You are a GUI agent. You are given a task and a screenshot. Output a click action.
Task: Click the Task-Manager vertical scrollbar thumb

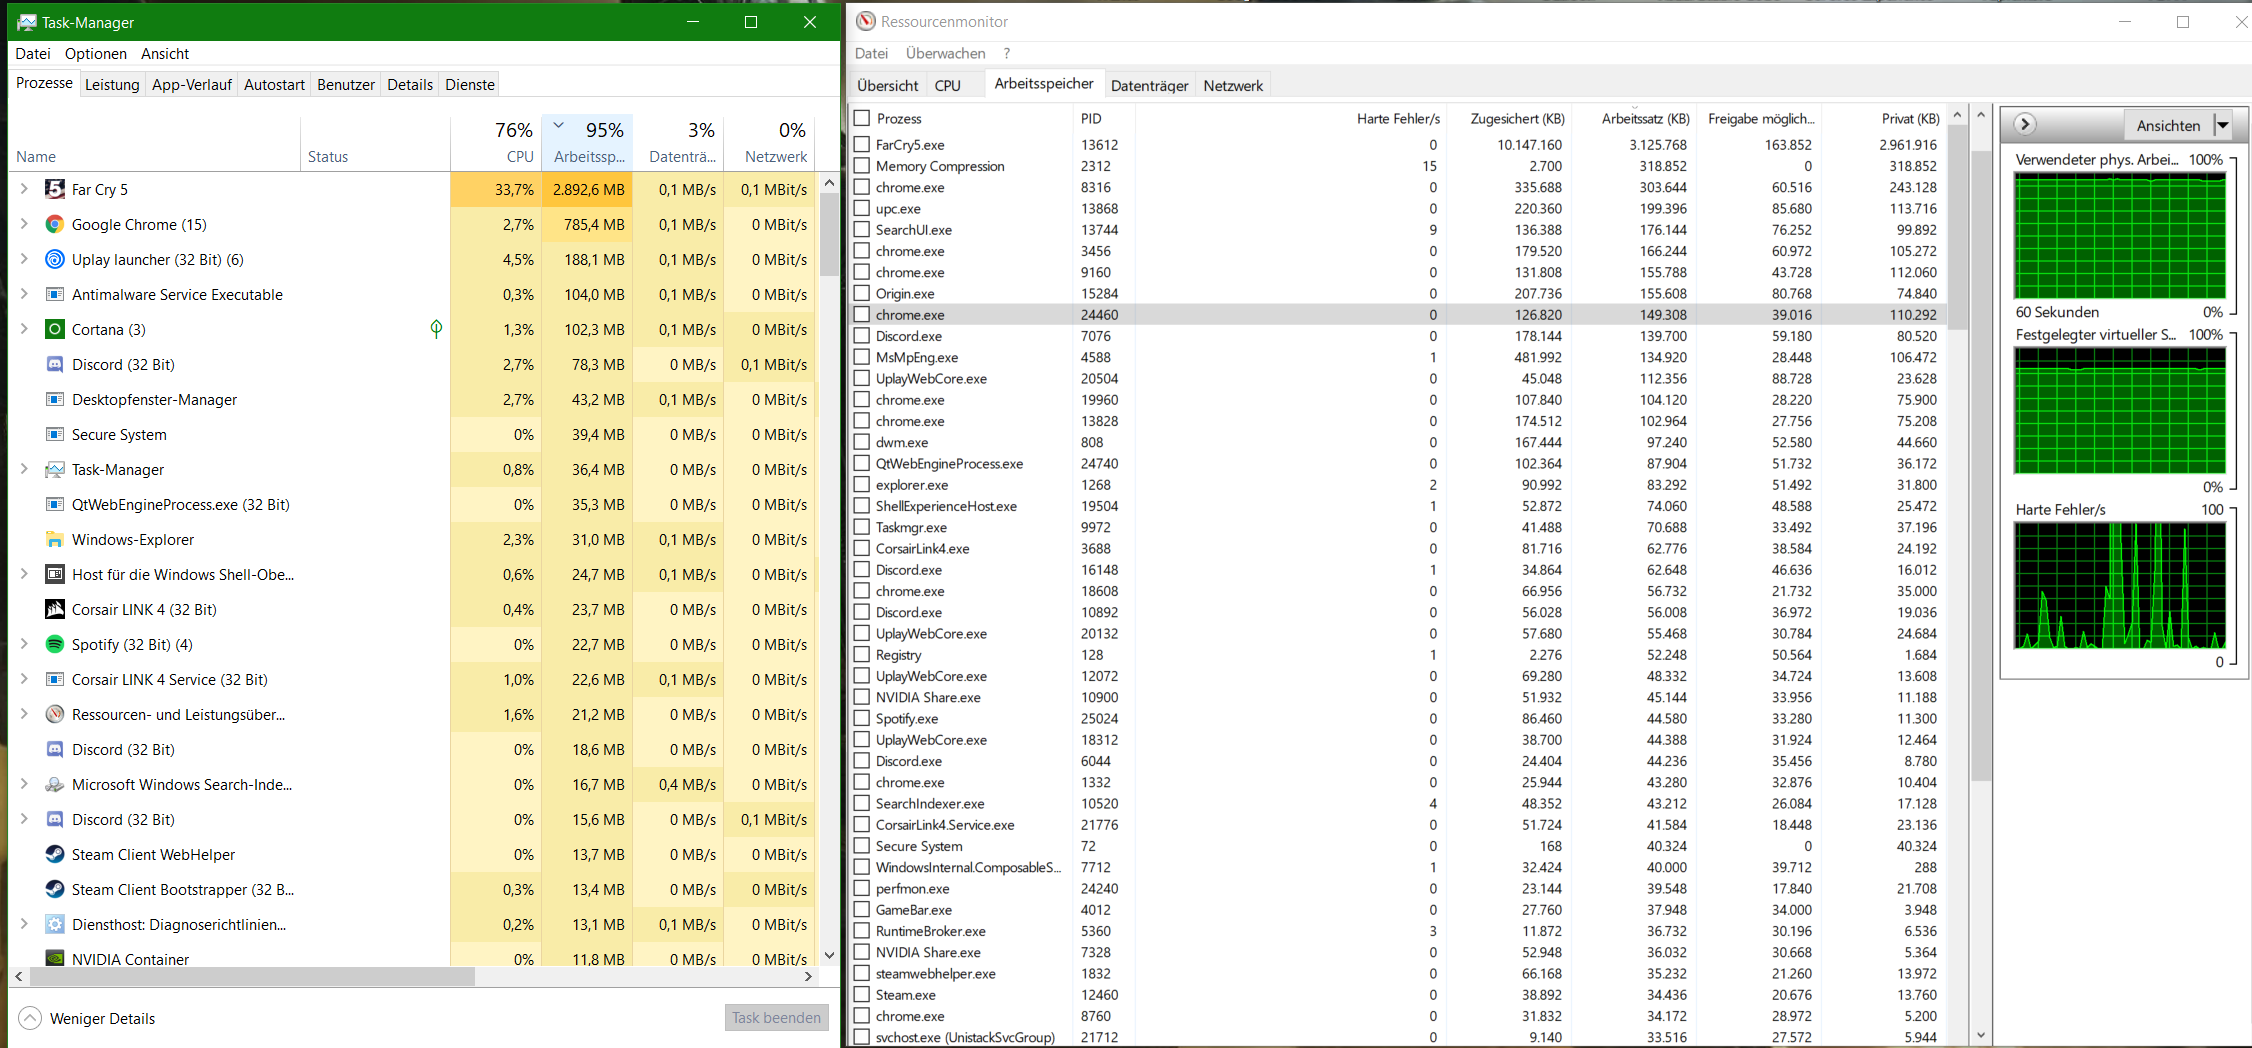829,234
